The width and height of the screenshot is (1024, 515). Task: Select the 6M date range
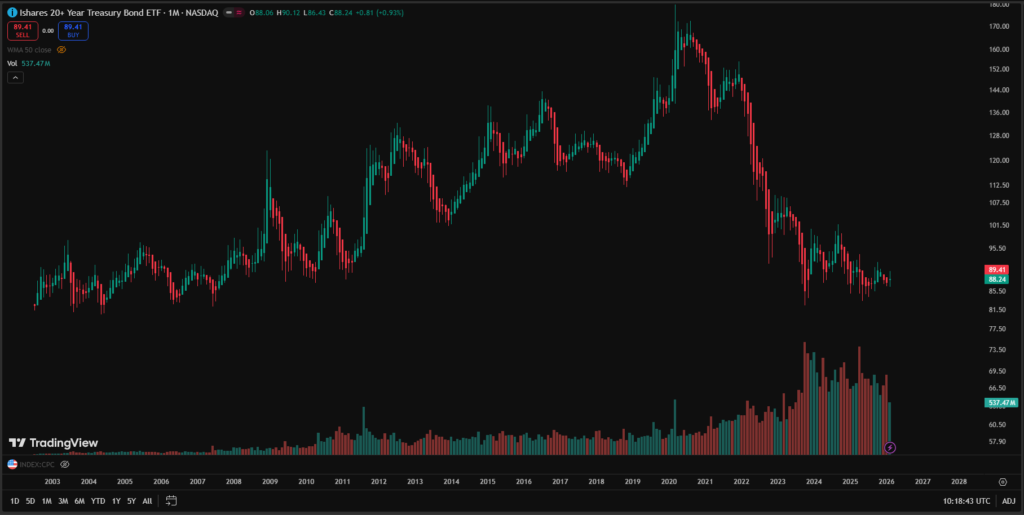pos(79,501)
